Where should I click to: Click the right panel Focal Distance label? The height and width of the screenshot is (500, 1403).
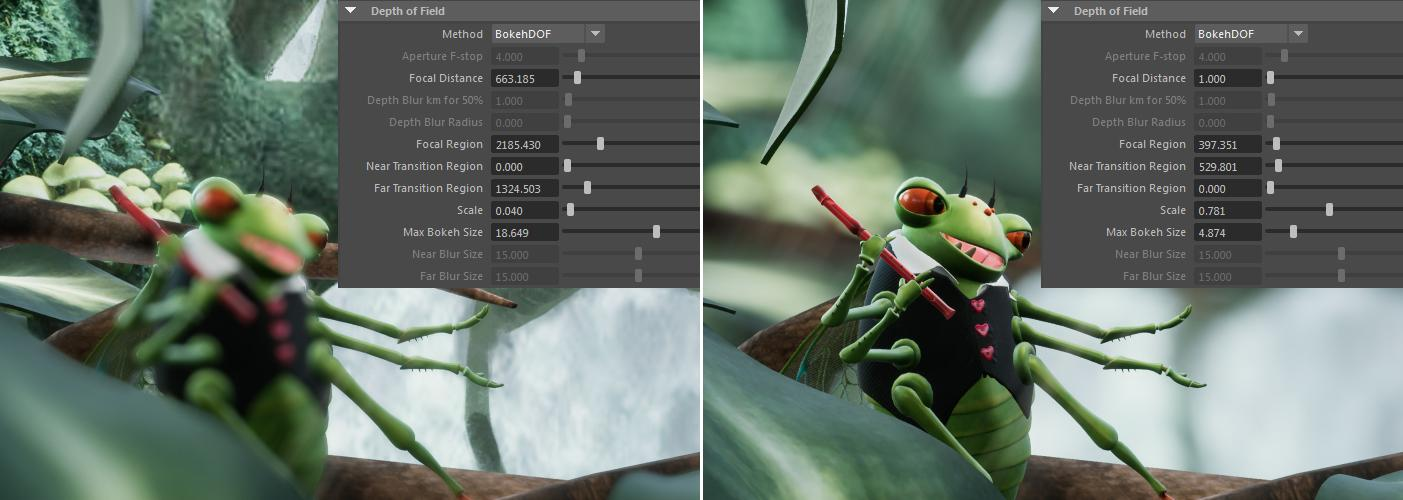(x=1149, y=78)
